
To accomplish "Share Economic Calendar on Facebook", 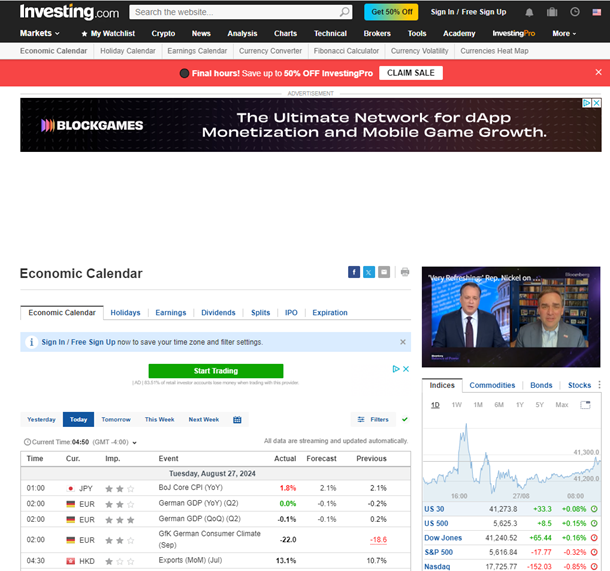I will [x=354, y=272].
